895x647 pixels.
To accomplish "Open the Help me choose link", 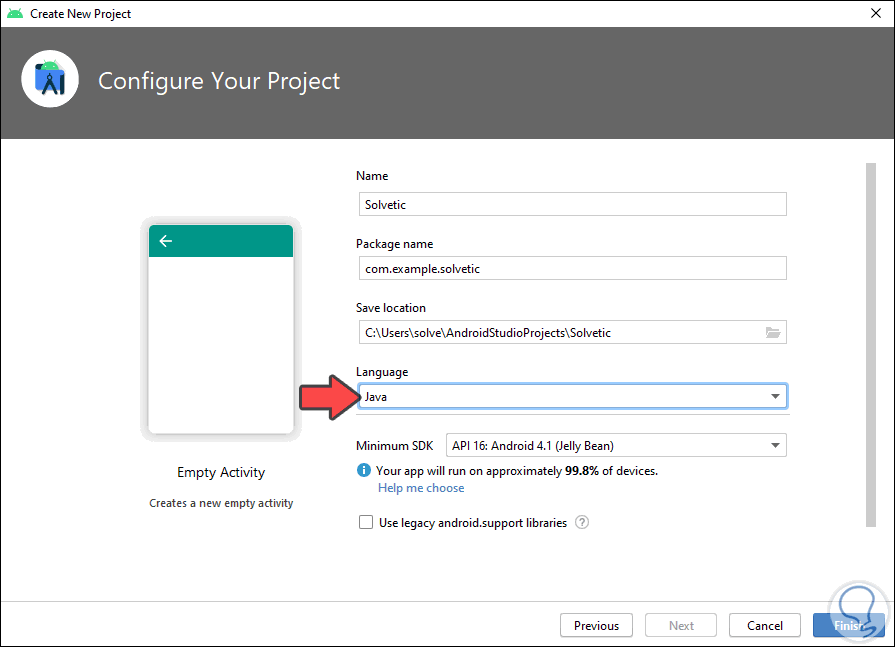I will (x=421, y=488).
